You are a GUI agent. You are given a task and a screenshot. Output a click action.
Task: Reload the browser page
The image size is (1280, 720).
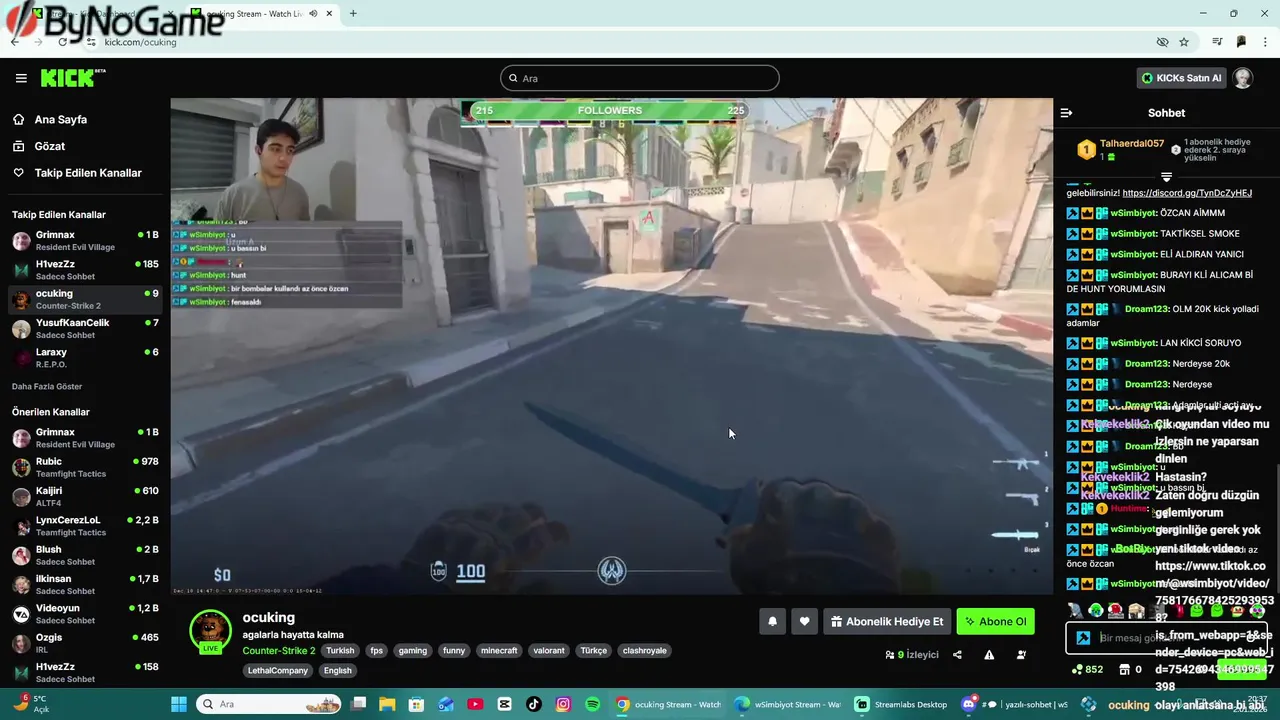click(x=63, y=42)
